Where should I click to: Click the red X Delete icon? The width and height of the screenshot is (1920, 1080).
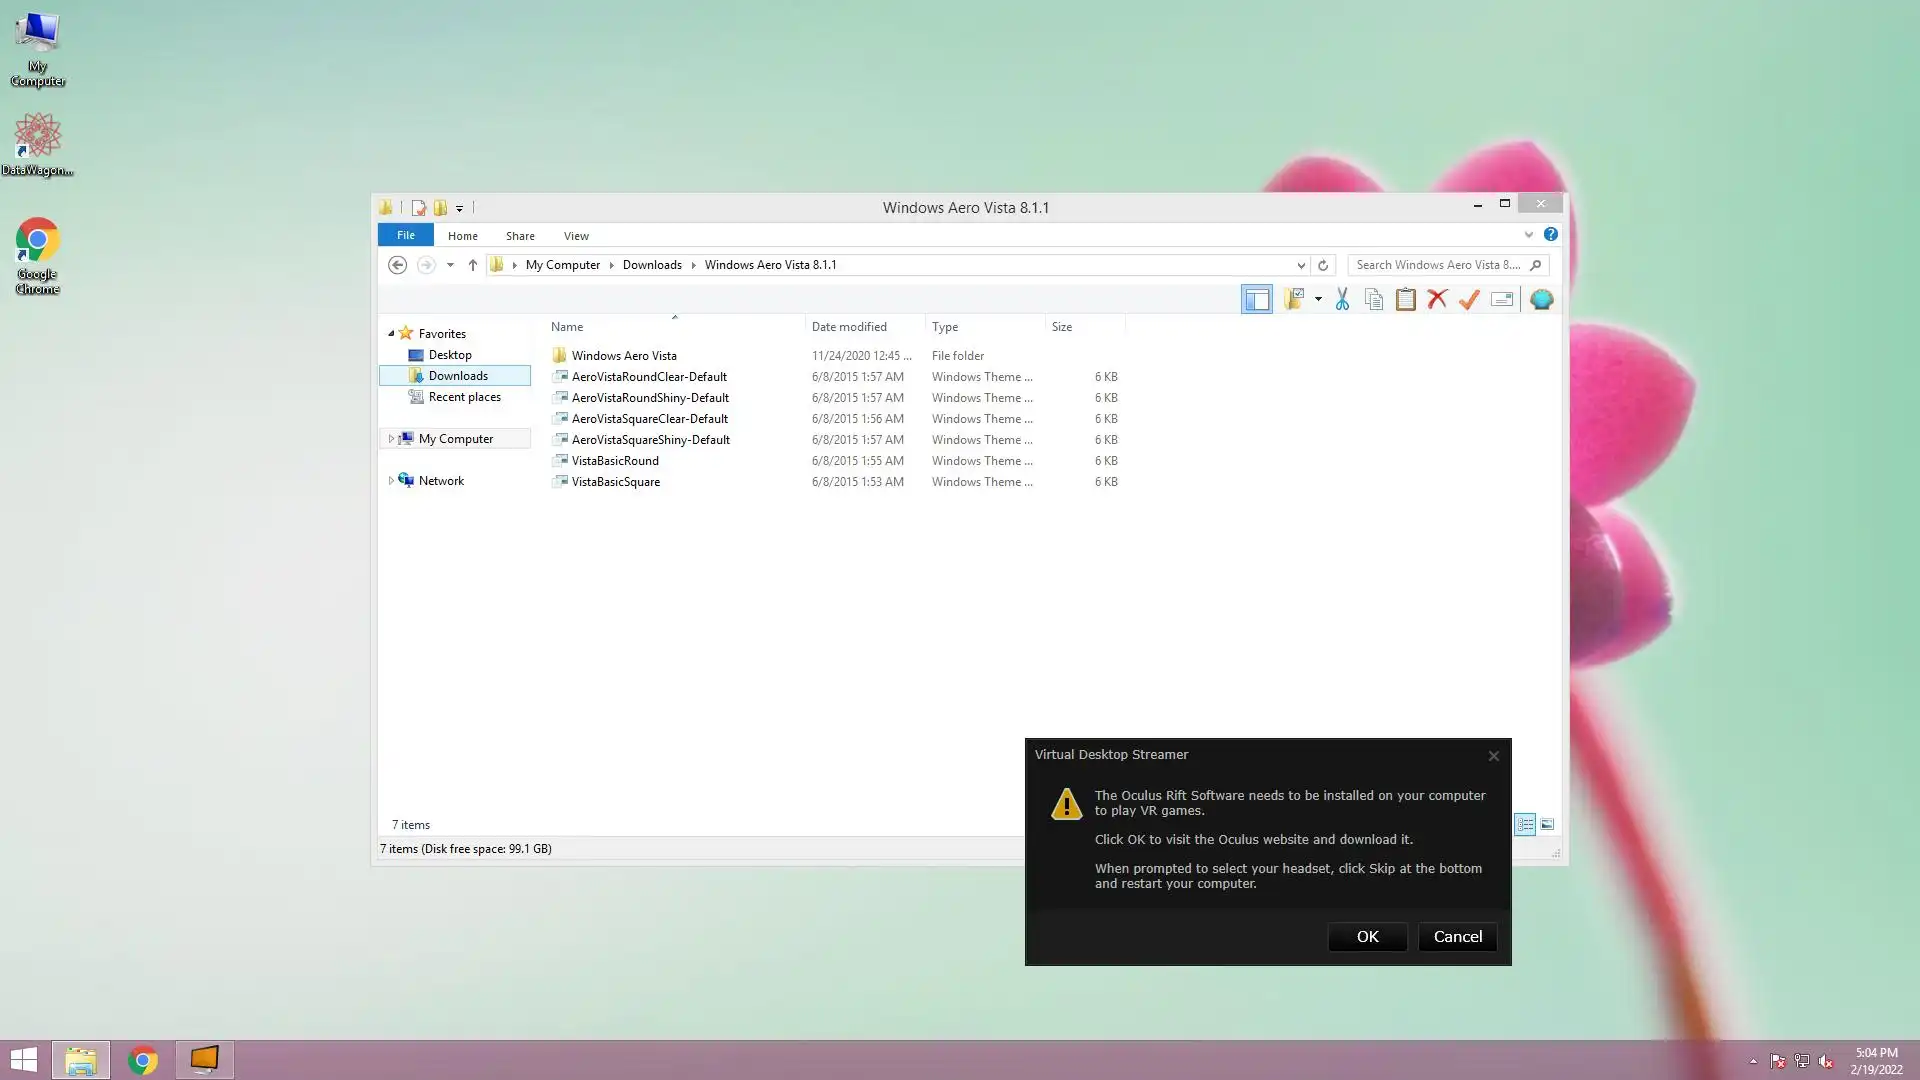1437,299
